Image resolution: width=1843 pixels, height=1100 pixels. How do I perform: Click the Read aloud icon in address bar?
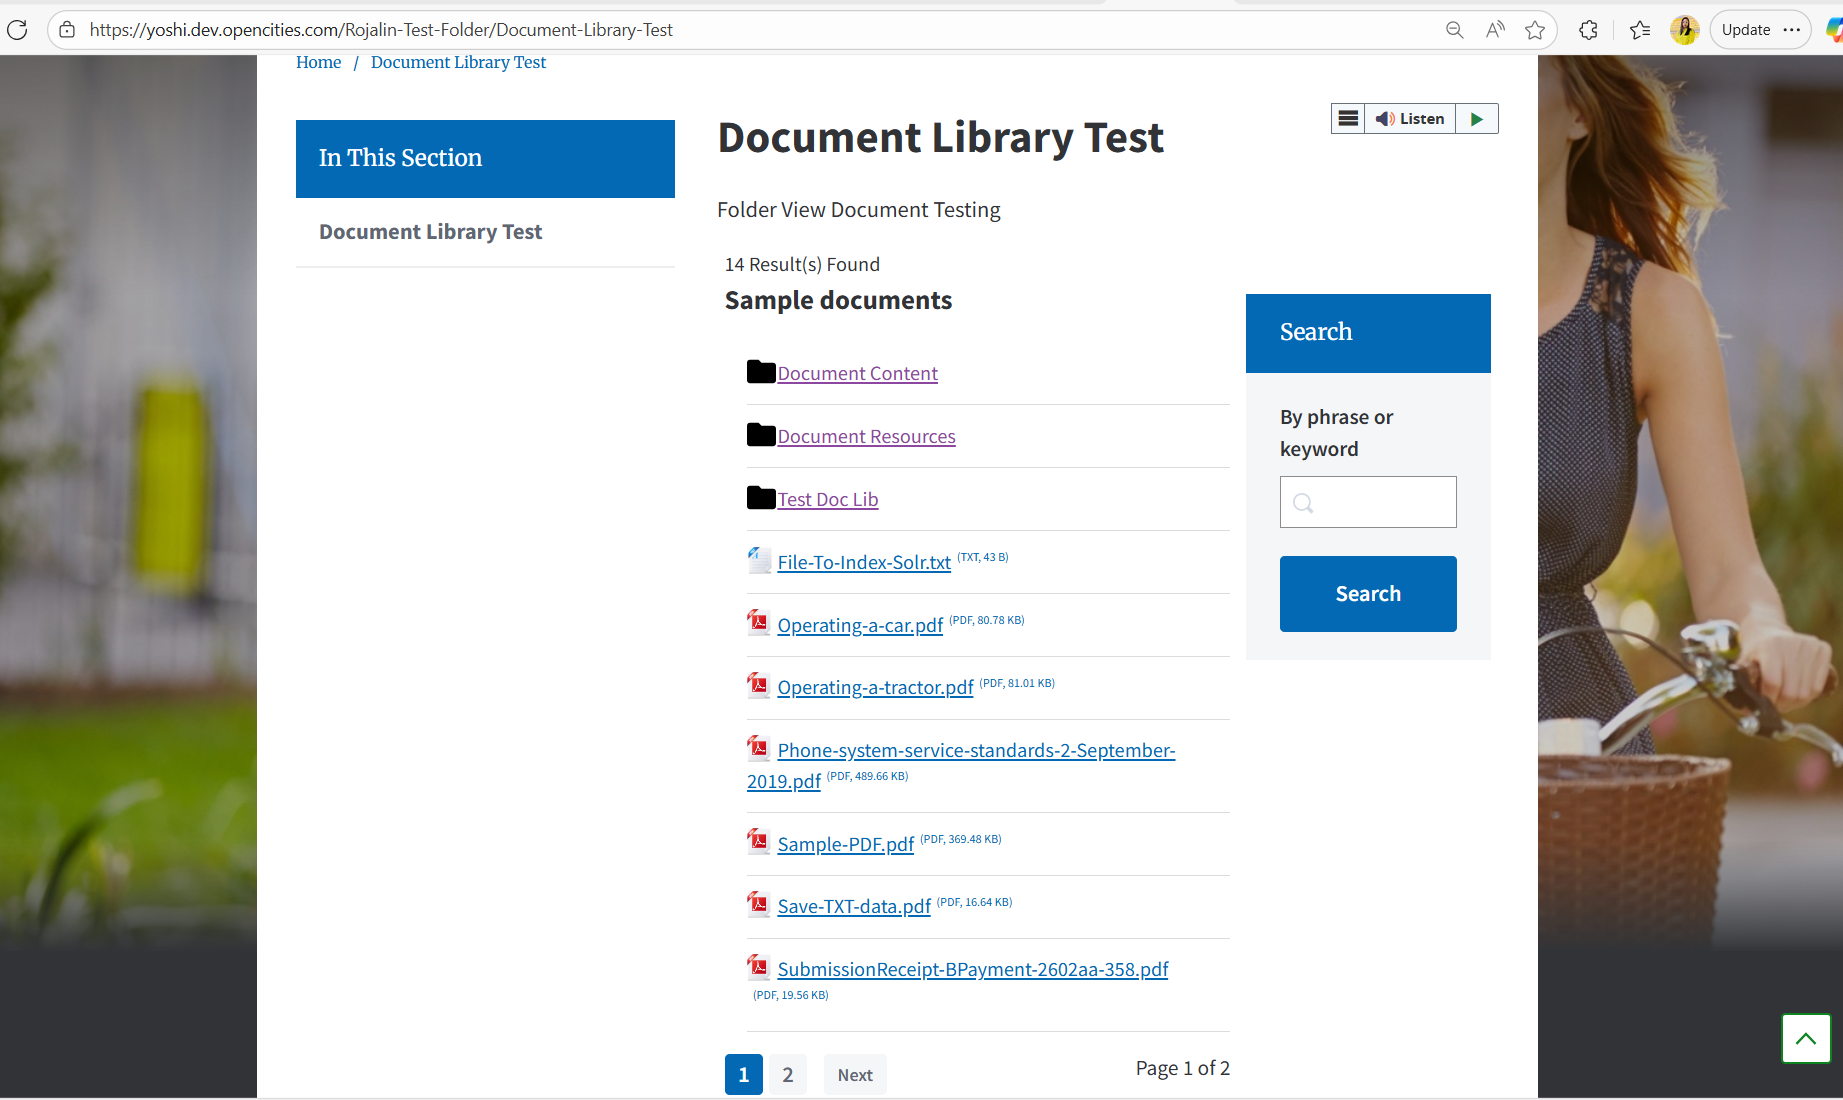pyautogui.click(x=1494, y=29)
